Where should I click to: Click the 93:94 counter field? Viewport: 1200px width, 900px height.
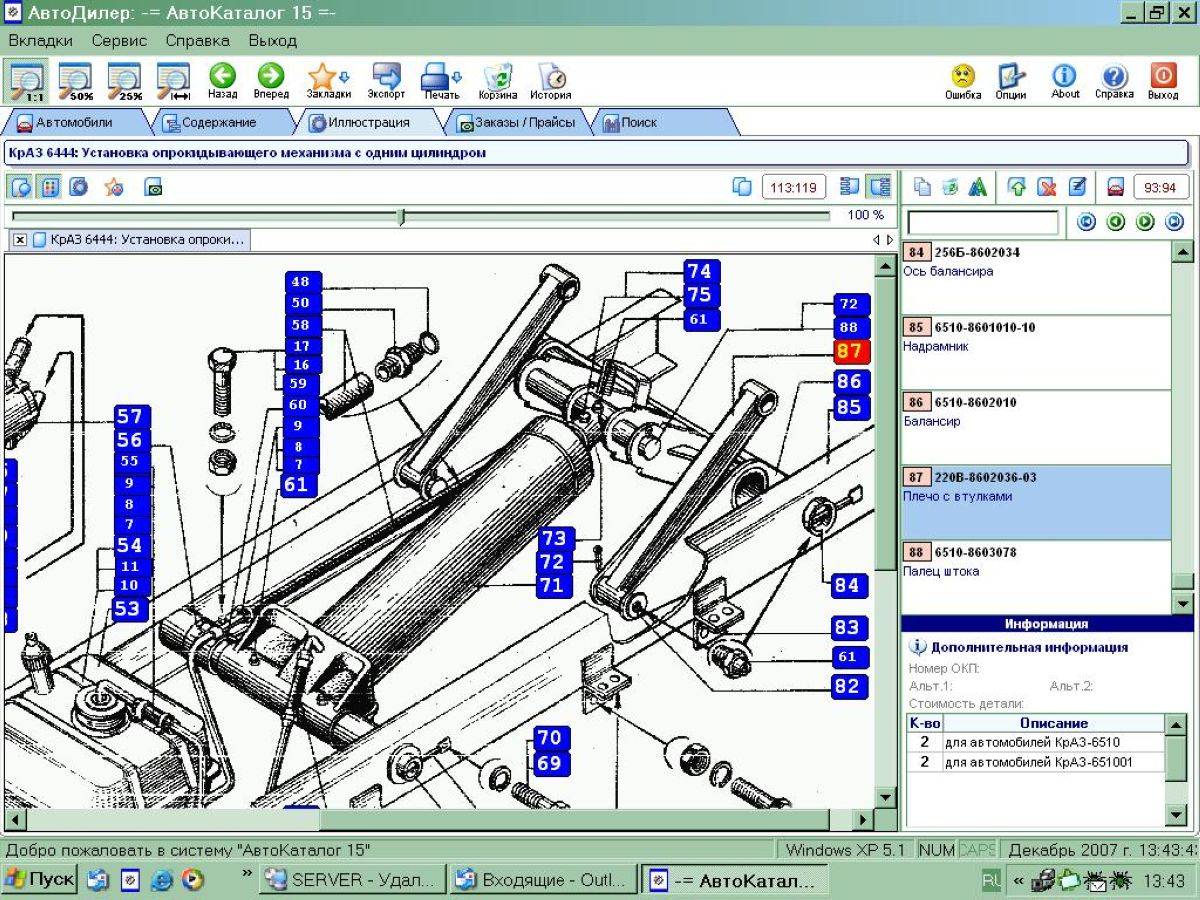point(1160,187)
